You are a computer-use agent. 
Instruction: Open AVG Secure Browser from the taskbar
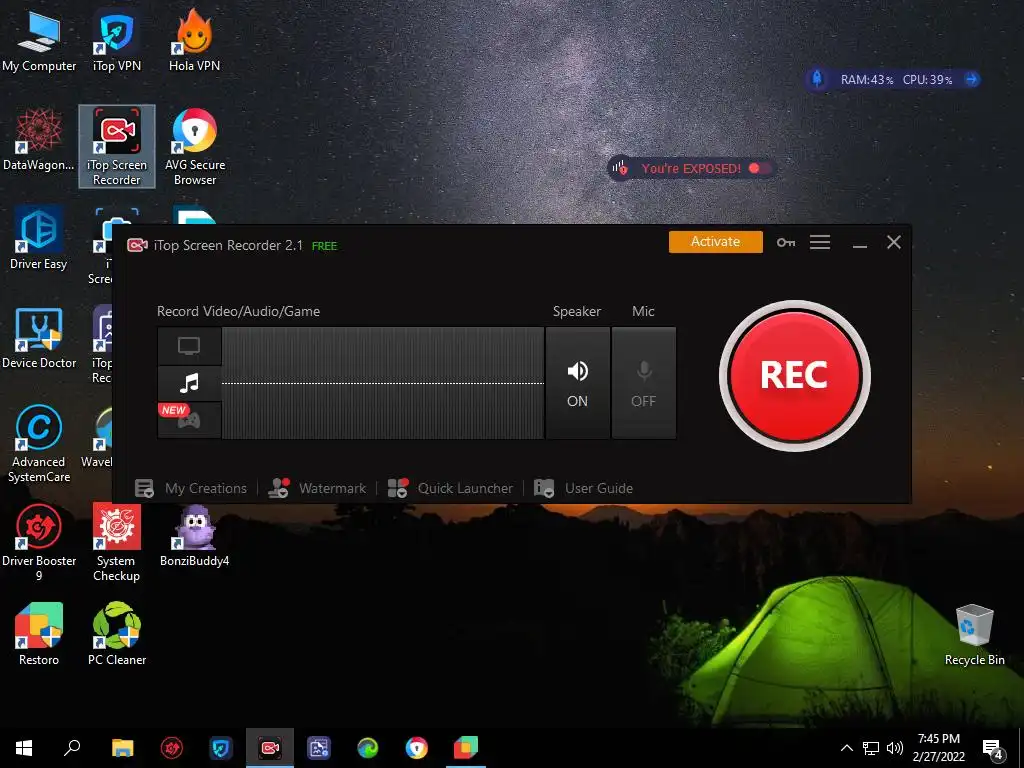pos(417,748)
